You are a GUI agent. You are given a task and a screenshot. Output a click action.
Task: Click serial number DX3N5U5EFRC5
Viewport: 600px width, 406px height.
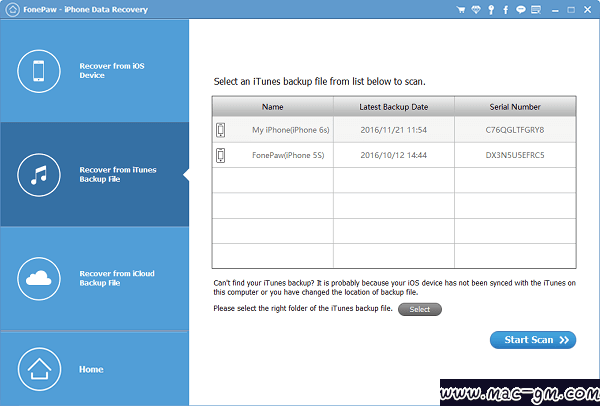515,155
